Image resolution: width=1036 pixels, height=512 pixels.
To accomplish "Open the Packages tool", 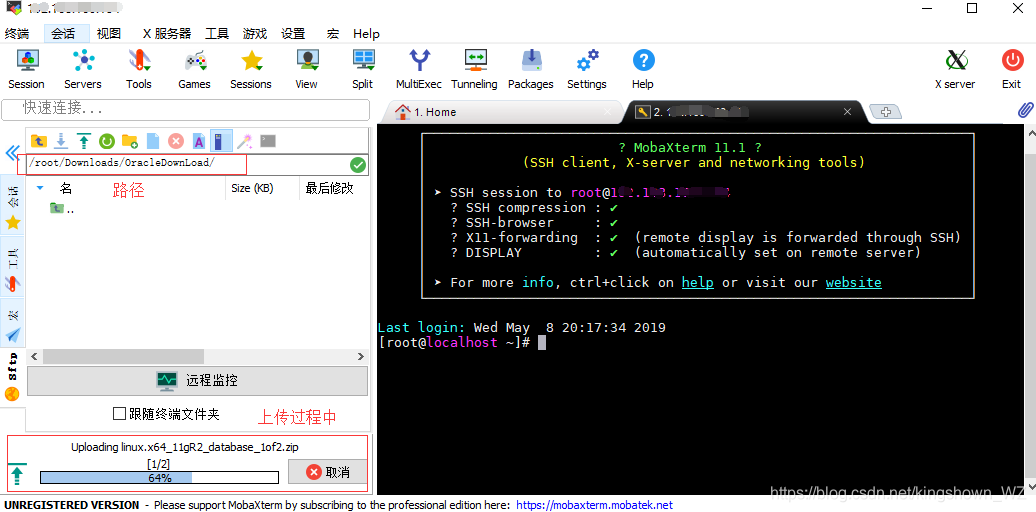I will 531,69.
